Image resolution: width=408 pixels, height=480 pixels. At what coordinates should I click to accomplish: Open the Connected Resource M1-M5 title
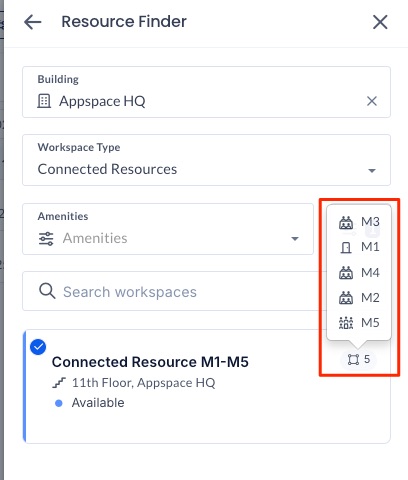coord(150,362)
